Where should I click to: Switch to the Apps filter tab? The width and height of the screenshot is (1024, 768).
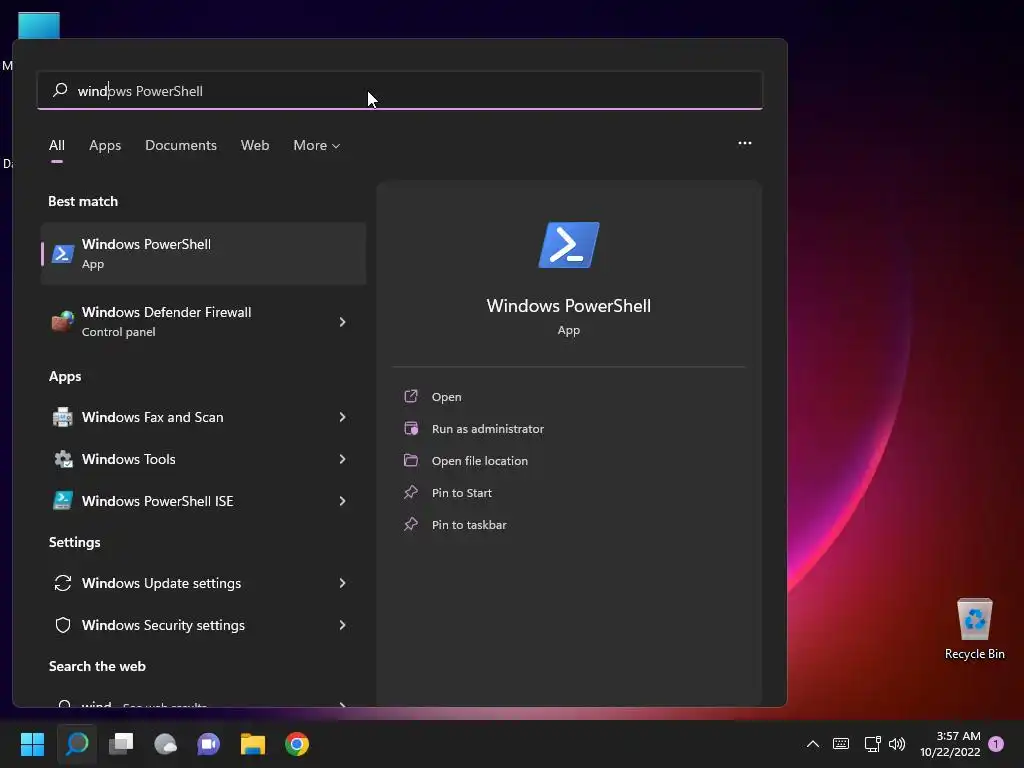[x=105, y=145]
